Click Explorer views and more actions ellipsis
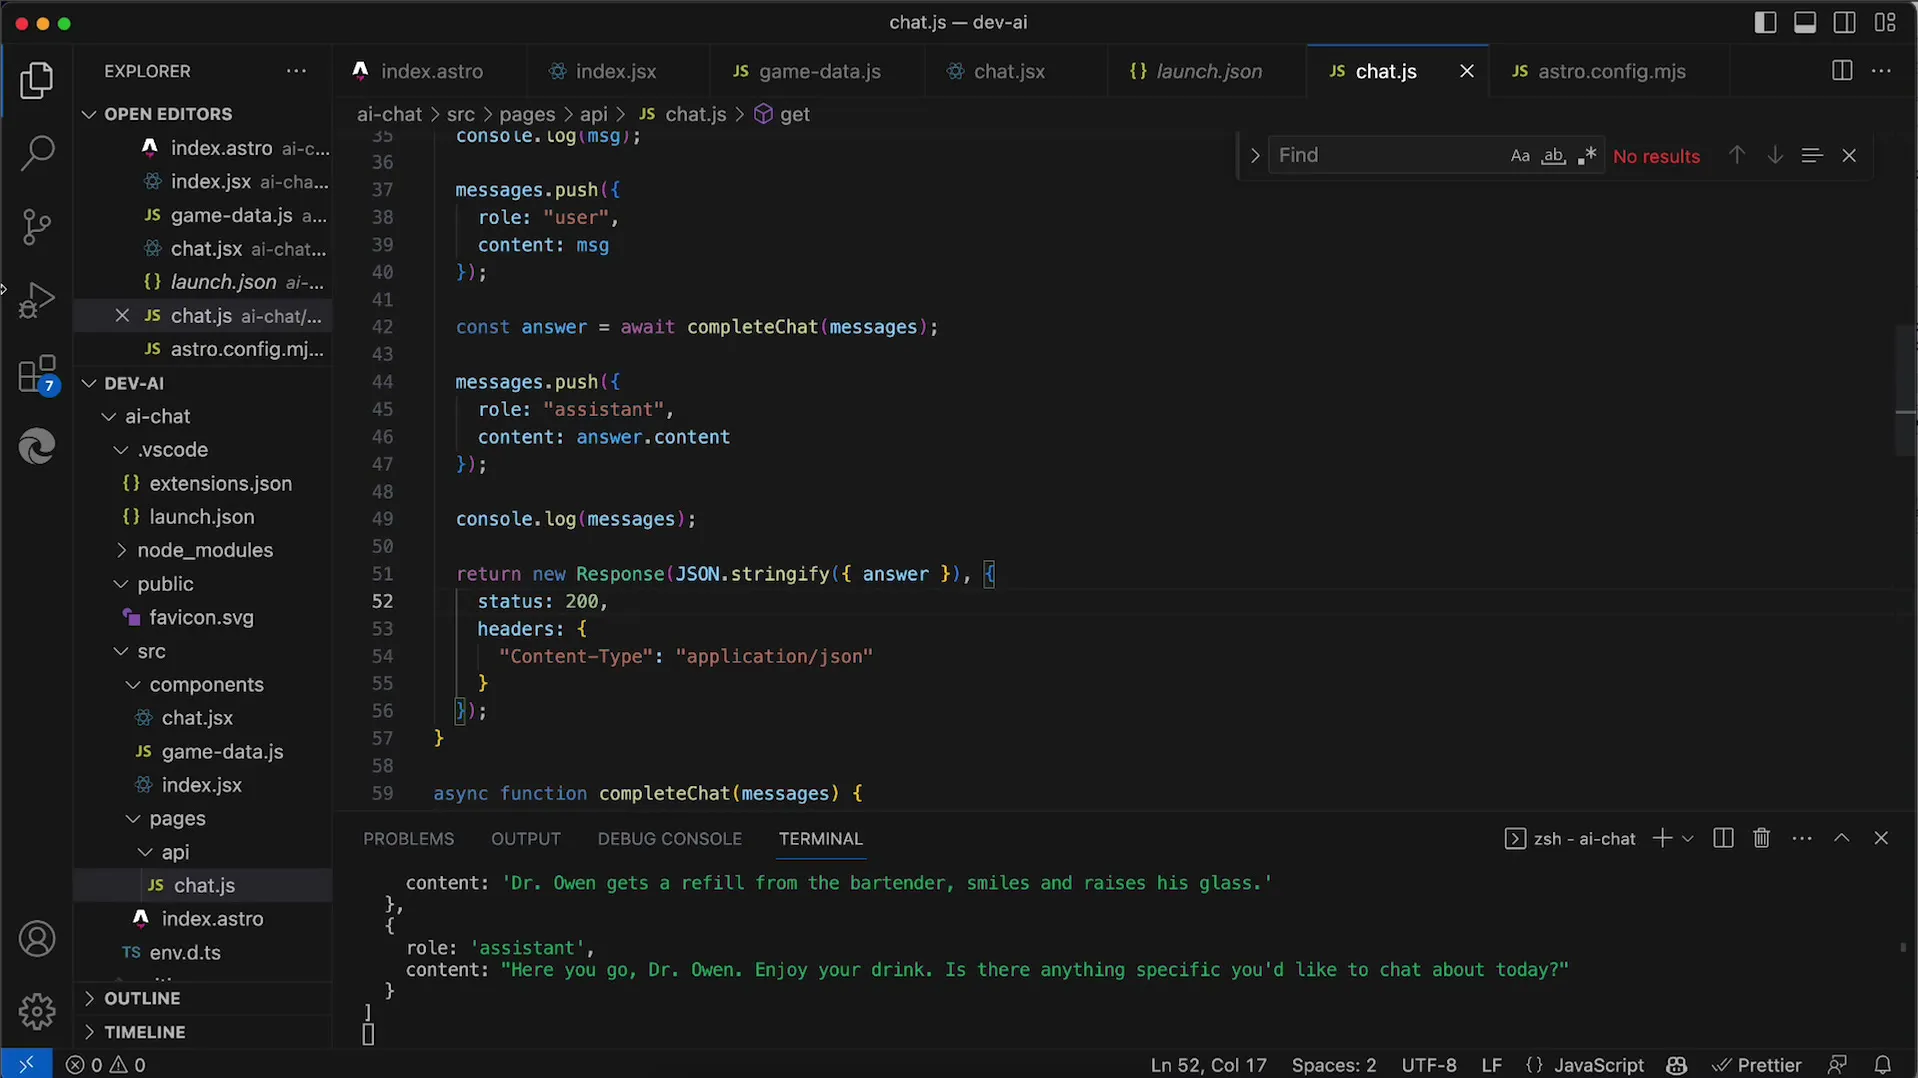 (296, 71)
